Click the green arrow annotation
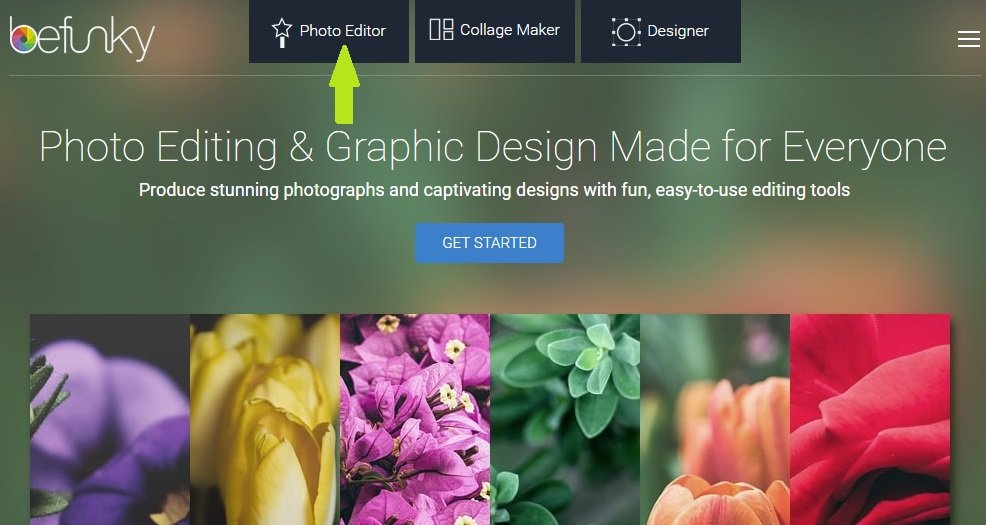This screenshot has width=986, height=525. (x=344, y=85)
